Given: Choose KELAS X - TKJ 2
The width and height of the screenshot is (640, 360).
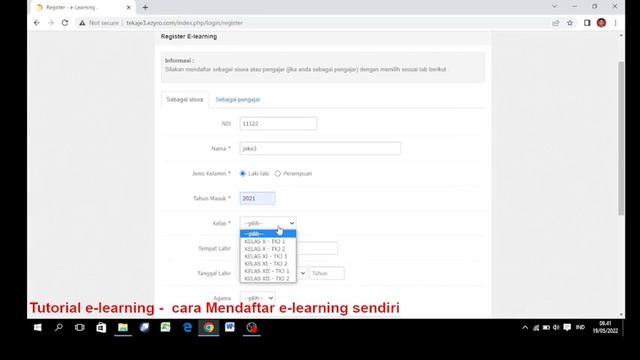Looking at the screenshot, I should (268, 249).
